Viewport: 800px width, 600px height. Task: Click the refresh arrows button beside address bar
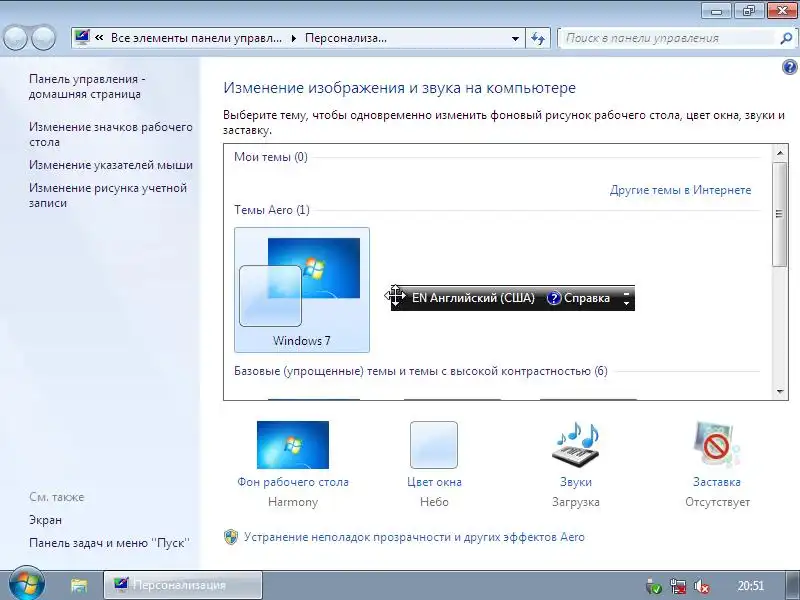[538, 38]
